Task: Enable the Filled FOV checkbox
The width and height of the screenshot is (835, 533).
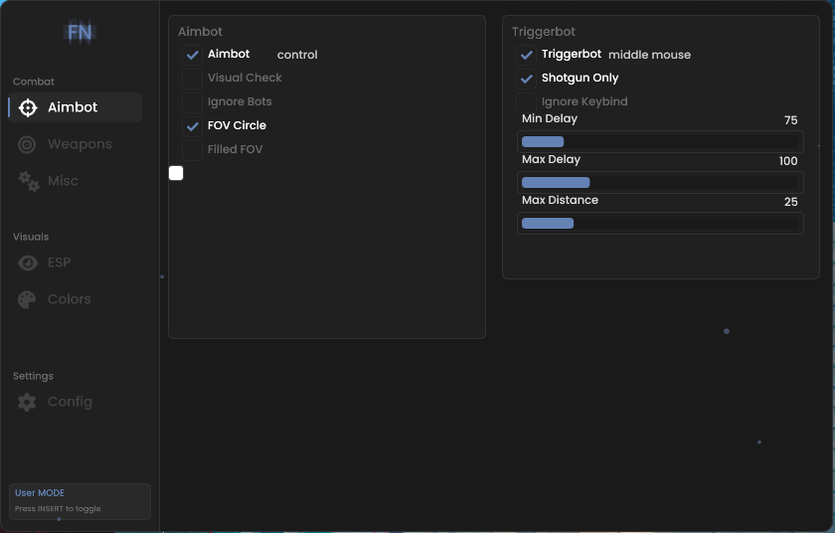Action: 192,150
